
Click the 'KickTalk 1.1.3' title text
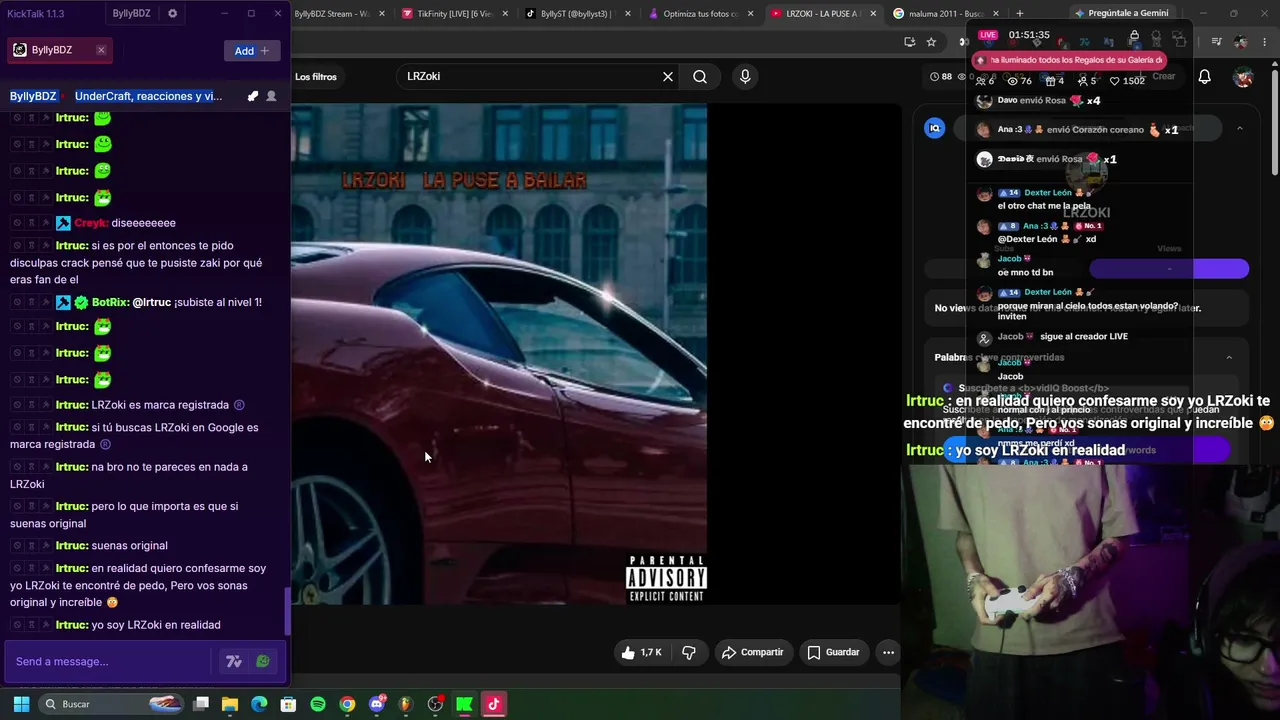click(36, 14)
